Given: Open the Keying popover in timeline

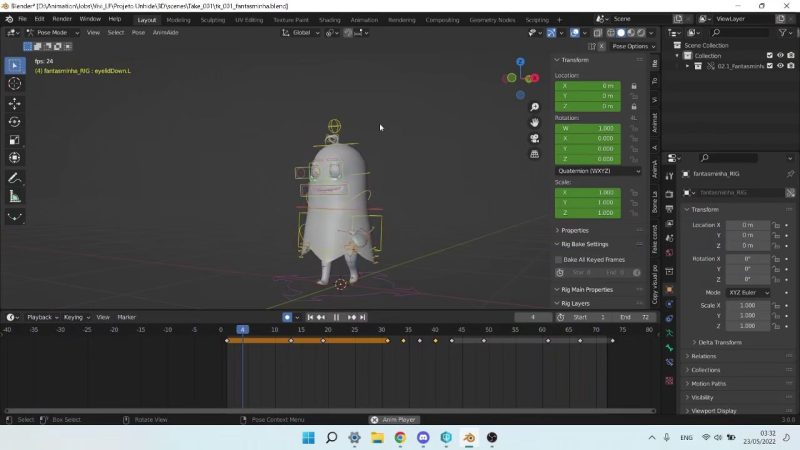Looking at the screenshot, I should pos(75,317).
